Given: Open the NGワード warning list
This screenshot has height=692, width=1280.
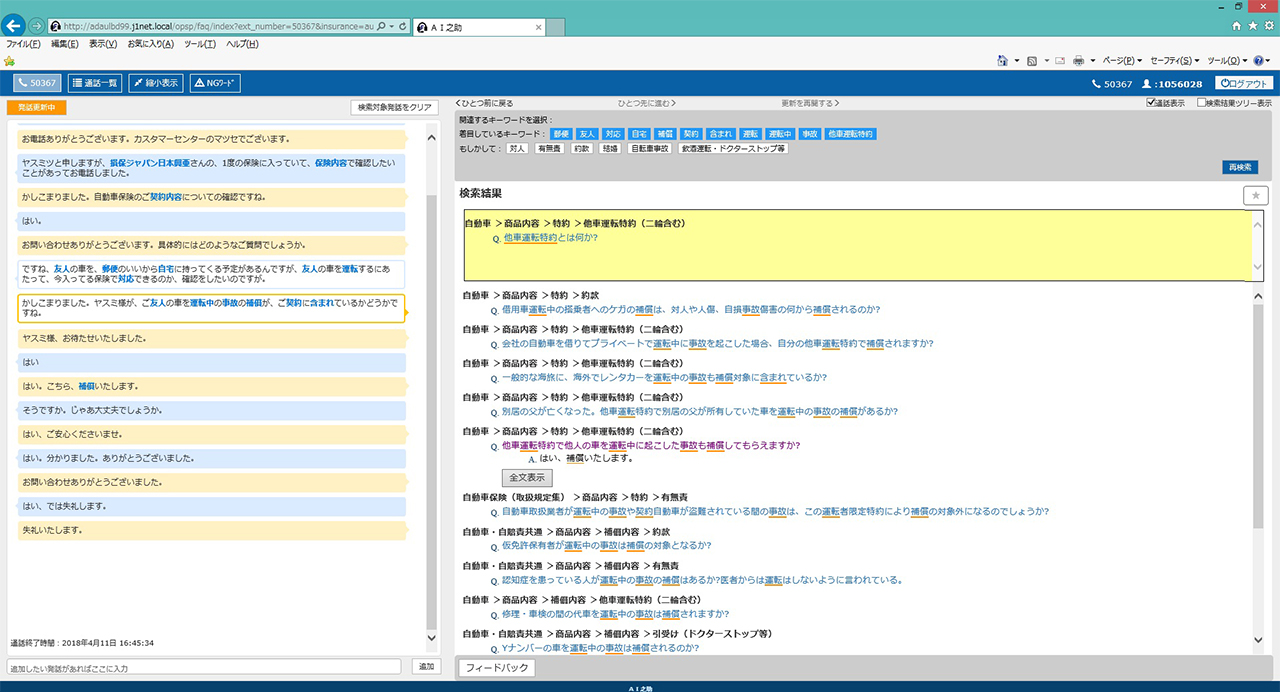Looking at the screenshot, I should click(216, 83).
